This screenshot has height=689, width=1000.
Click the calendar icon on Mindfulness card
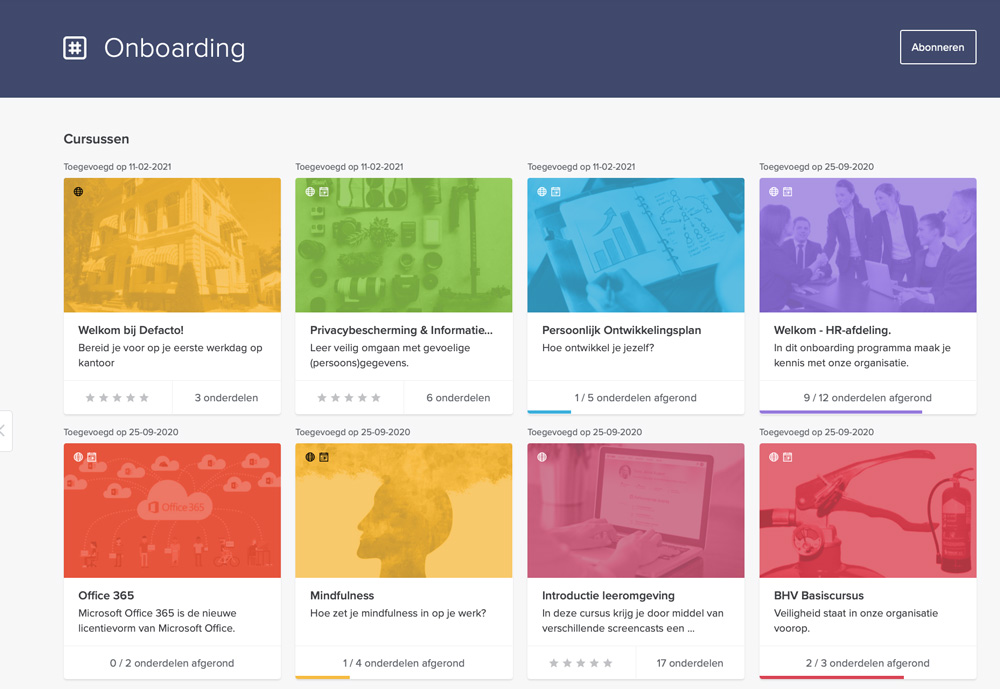pos(322,455)
